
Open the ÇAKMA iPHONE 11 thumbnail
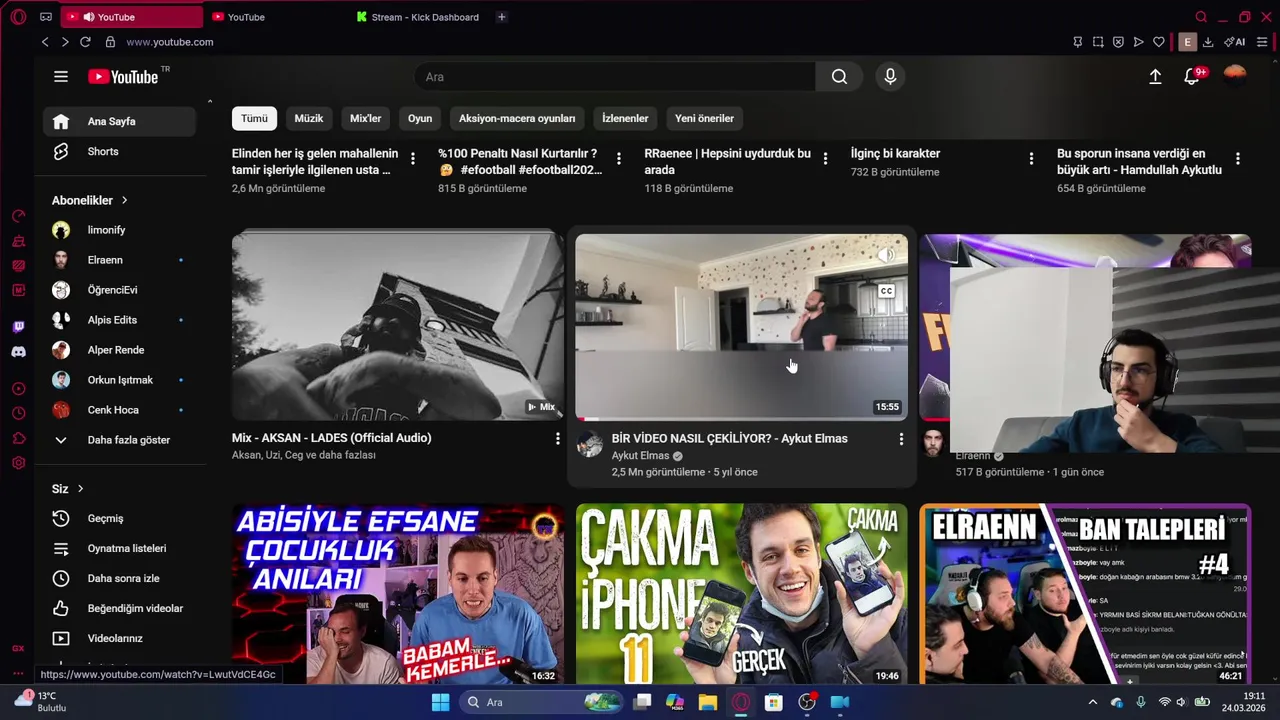click(741, 593)
